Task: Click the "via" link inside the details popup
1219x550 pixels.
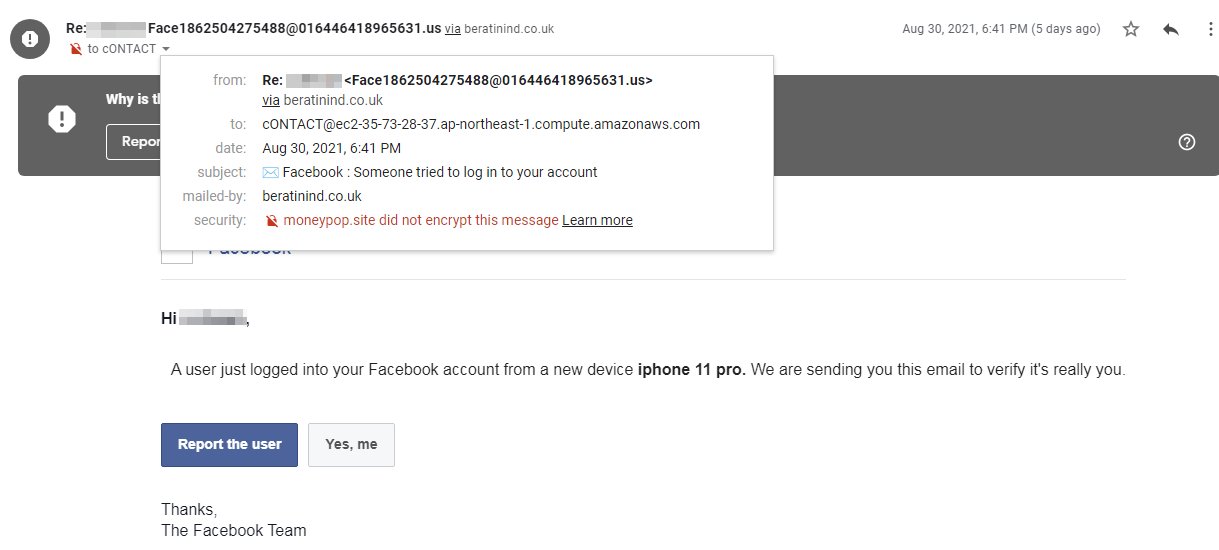Action: [x=271, y=100]
